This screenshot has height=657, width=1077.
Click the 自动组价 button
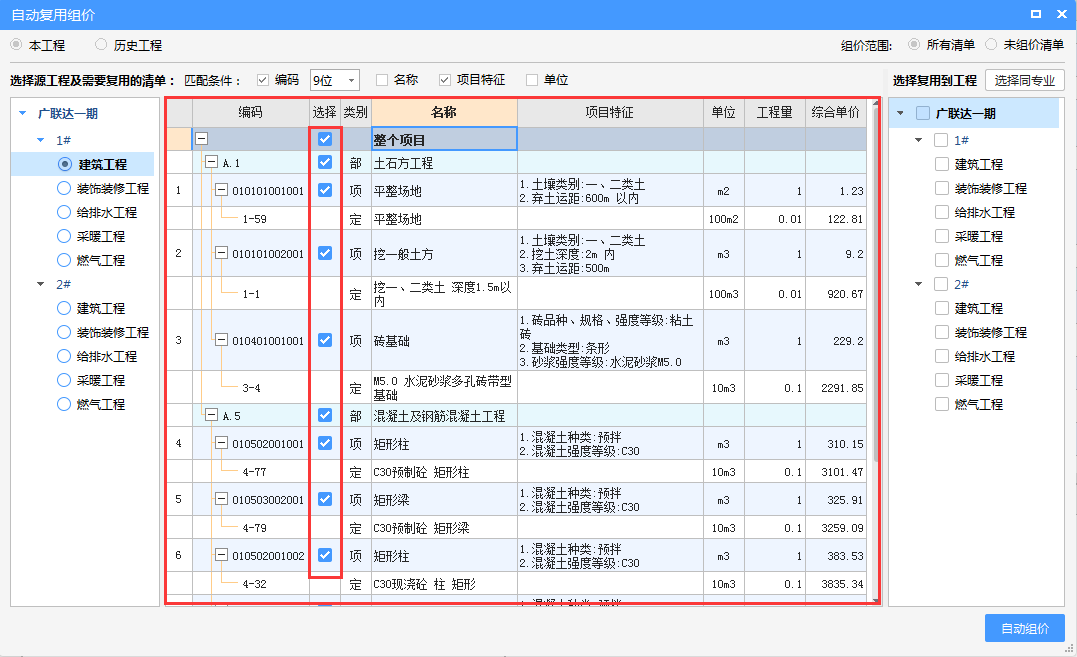tap(1024, 628)
